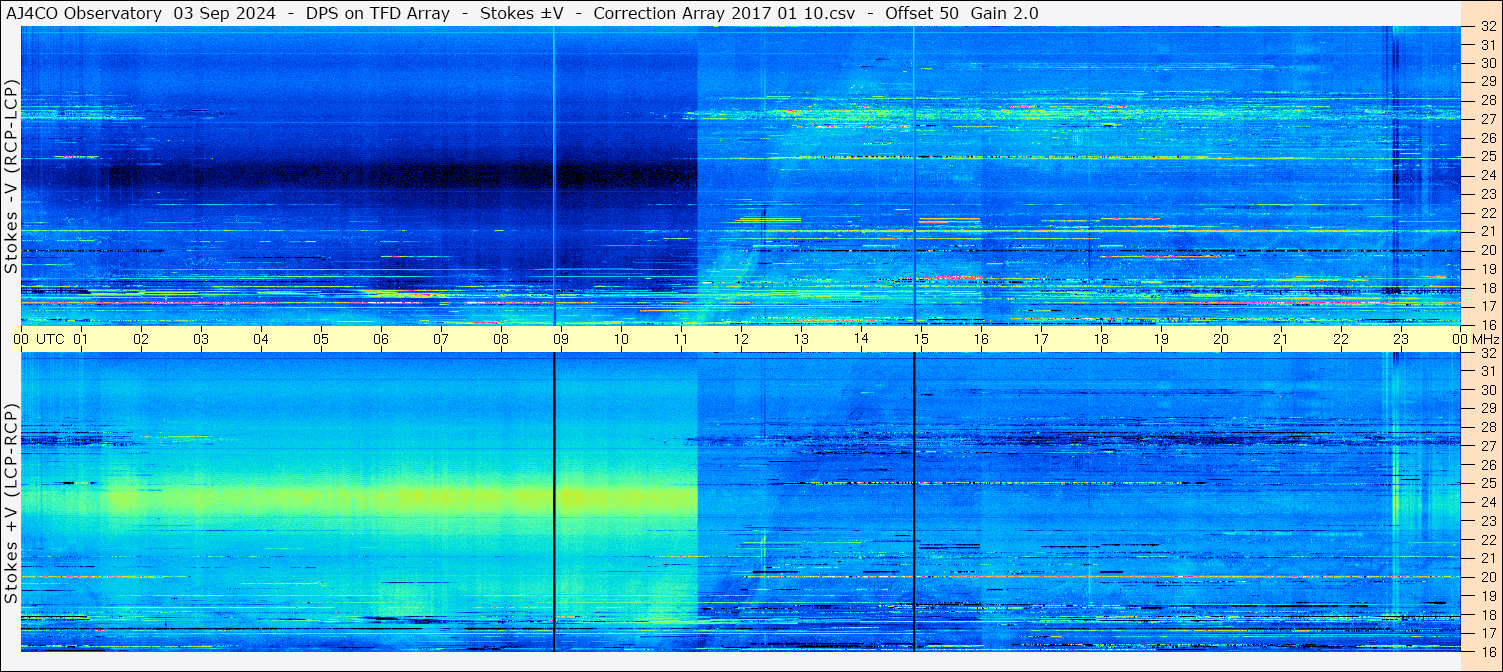Click the 29 MHz label of lower Stokes +V panel

[1487, 409]
